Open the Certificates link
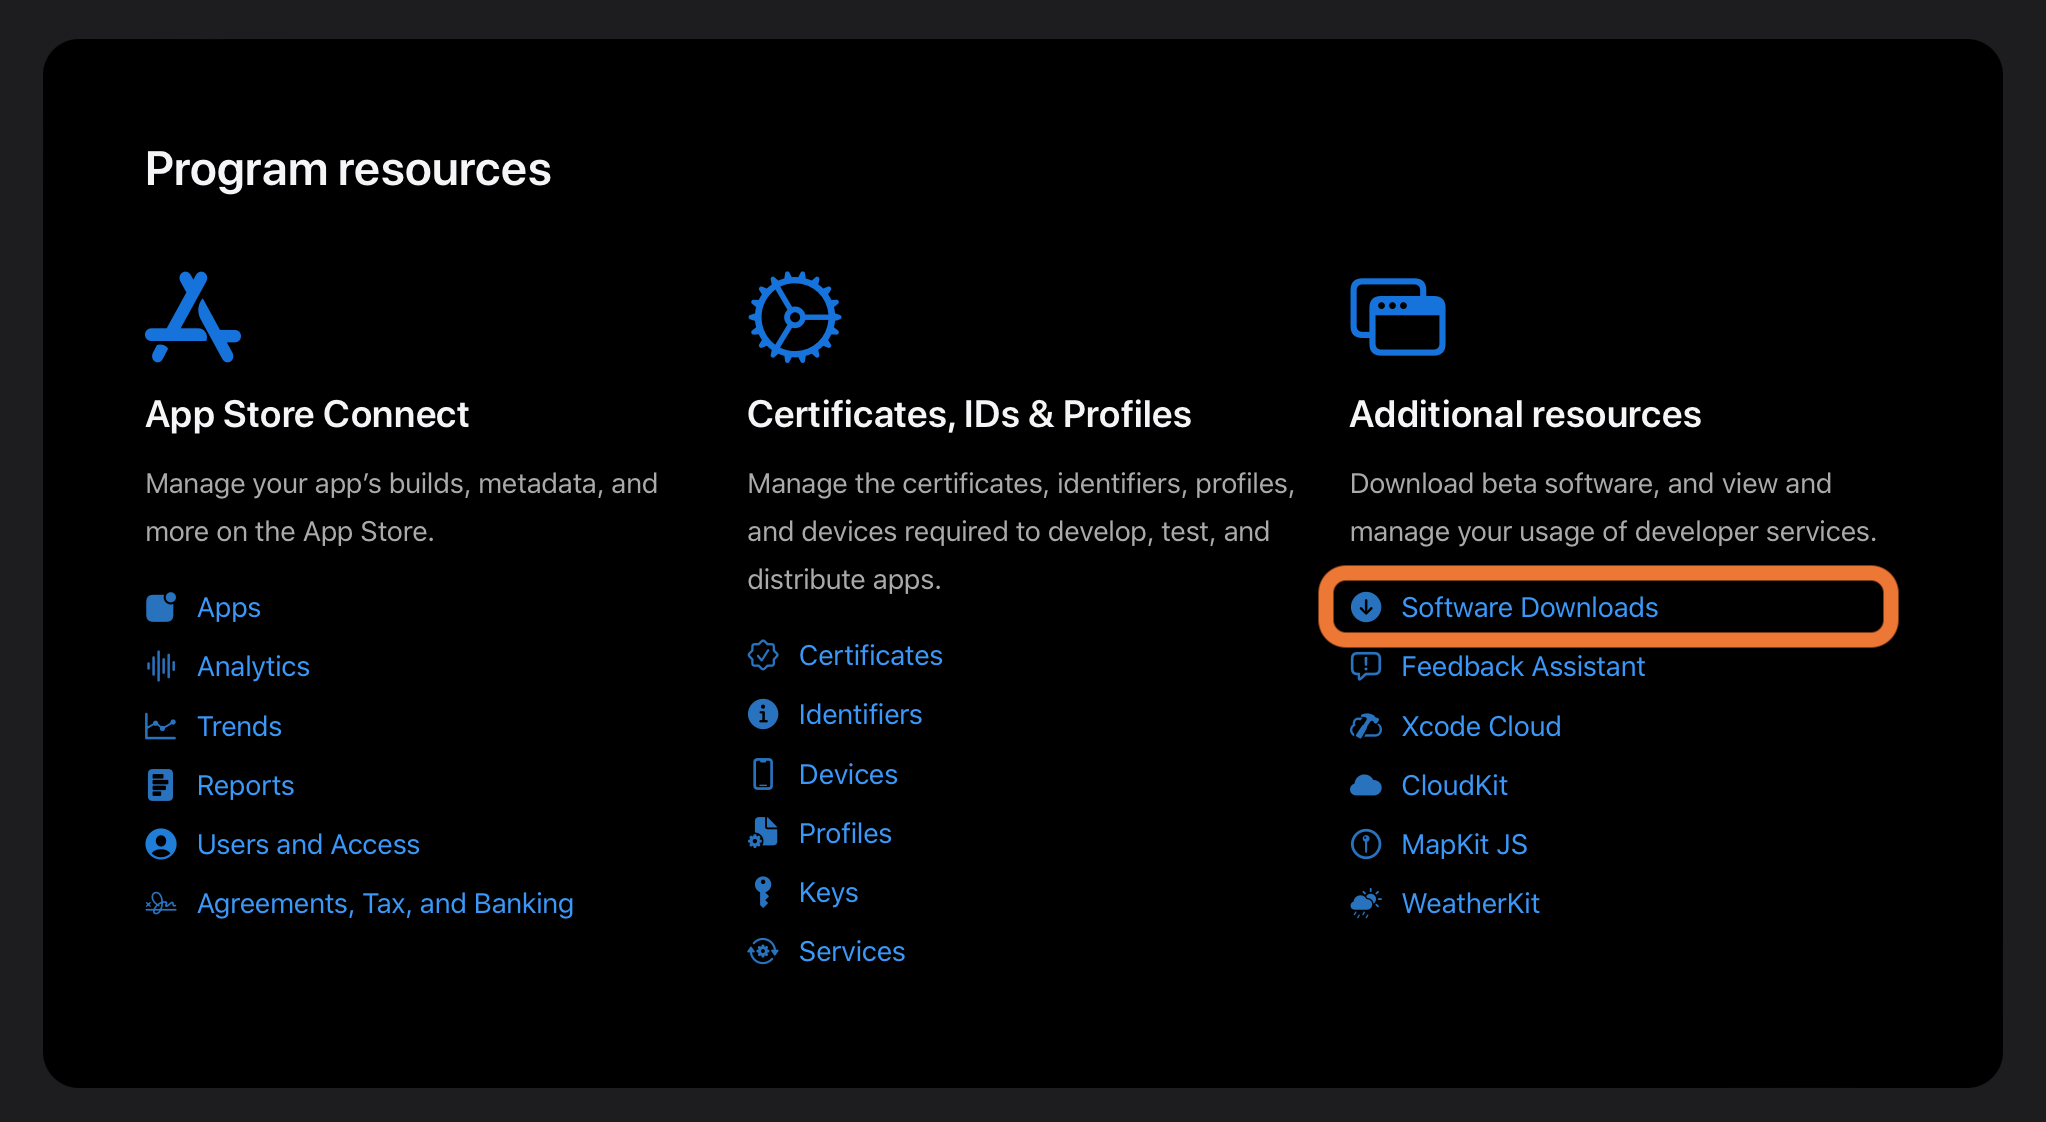Viewport: 2046px width, 1122px height. [870, 656]
